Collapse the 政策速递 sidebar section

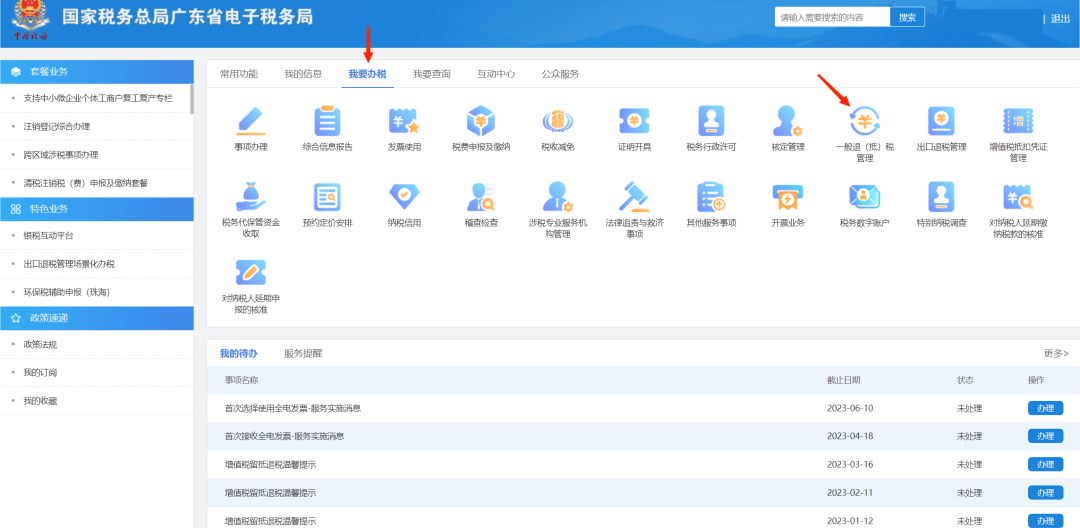(96, 318)
